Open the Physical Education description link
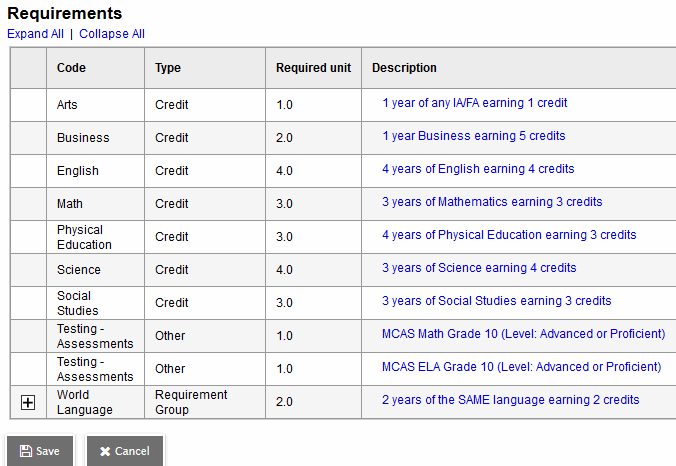The height and width of the screenshot is (466, 676). [509, 235]
